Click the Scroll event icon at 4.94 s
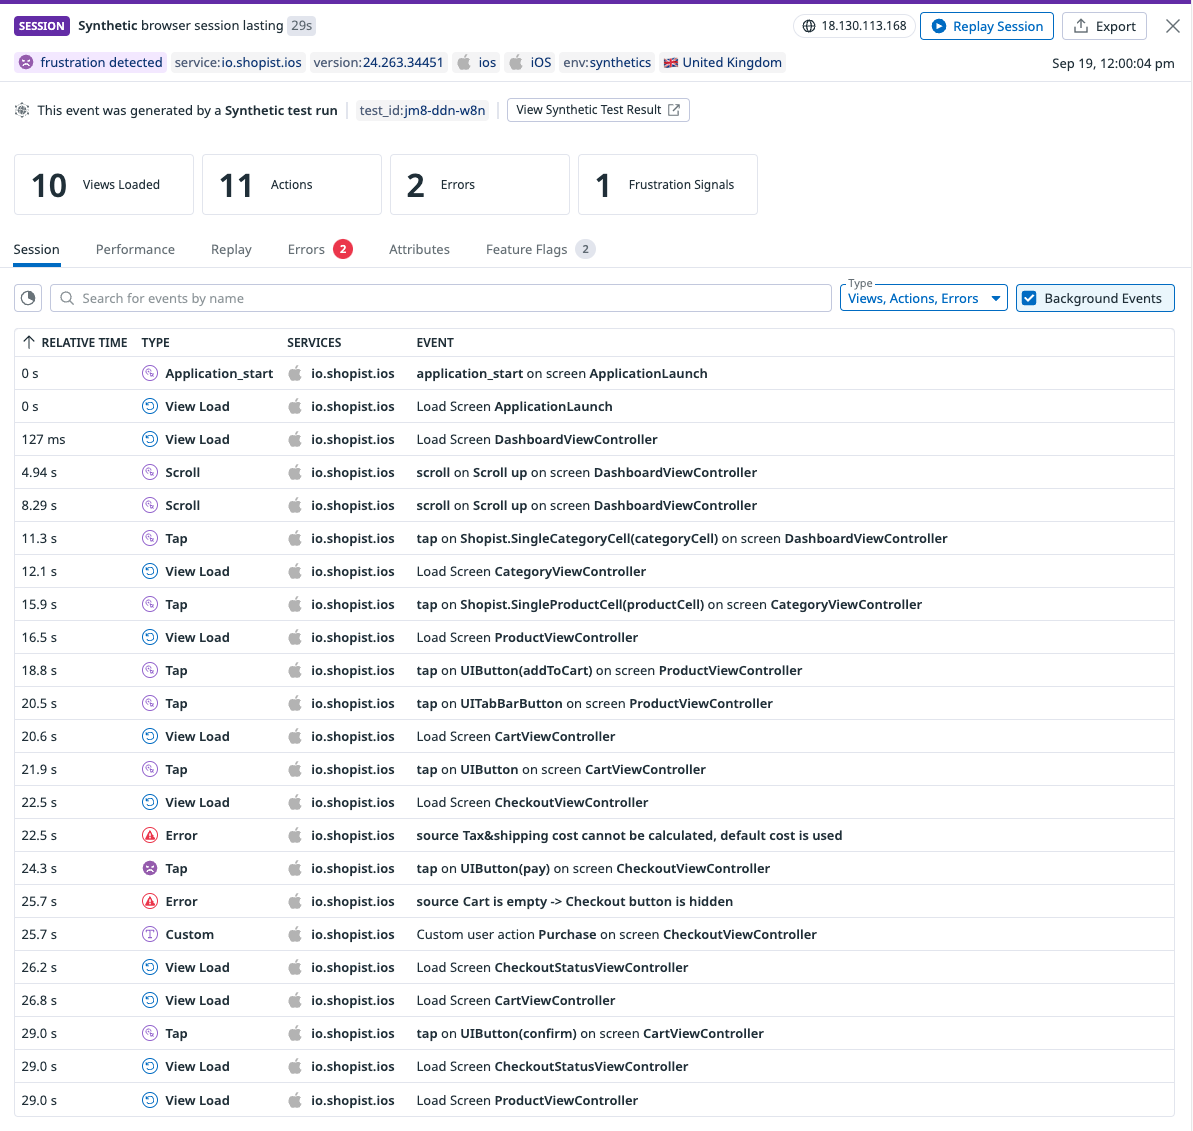 click(x=150, y=472)
